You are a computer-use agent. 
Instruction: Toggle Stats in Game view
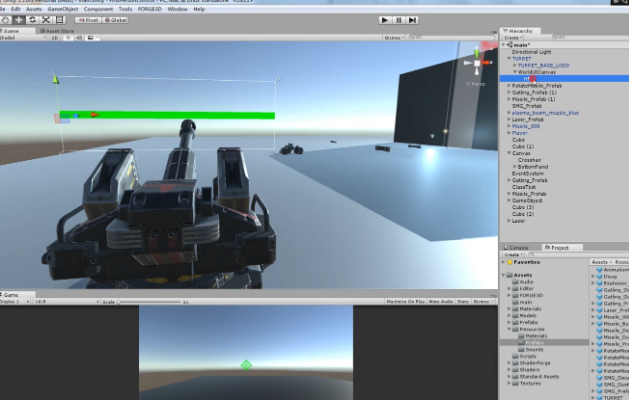(x=463, y=301)
